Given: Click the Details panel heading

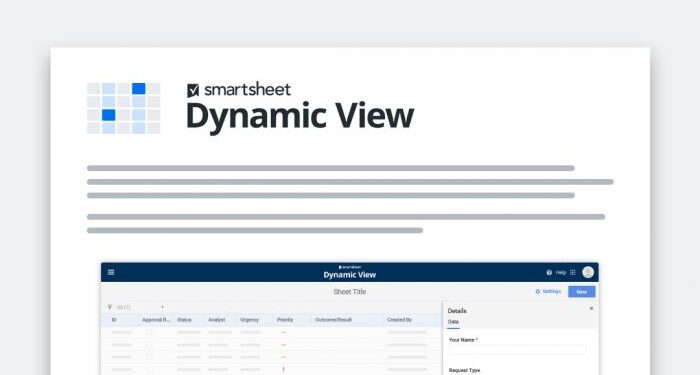Looking at the screenshot, I should click(457, 311).
